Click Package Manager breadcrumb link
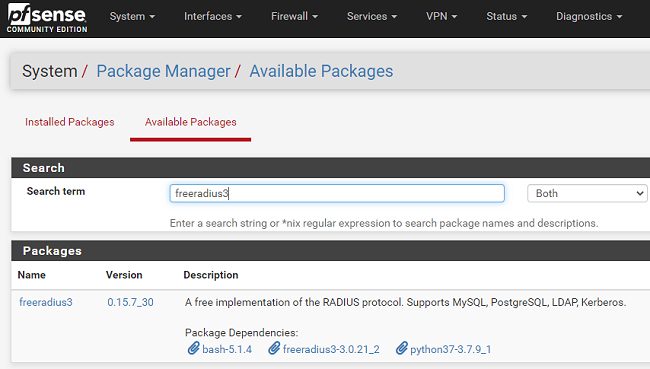This screenshot has width=650, height=369. click(x=163, y=71)
